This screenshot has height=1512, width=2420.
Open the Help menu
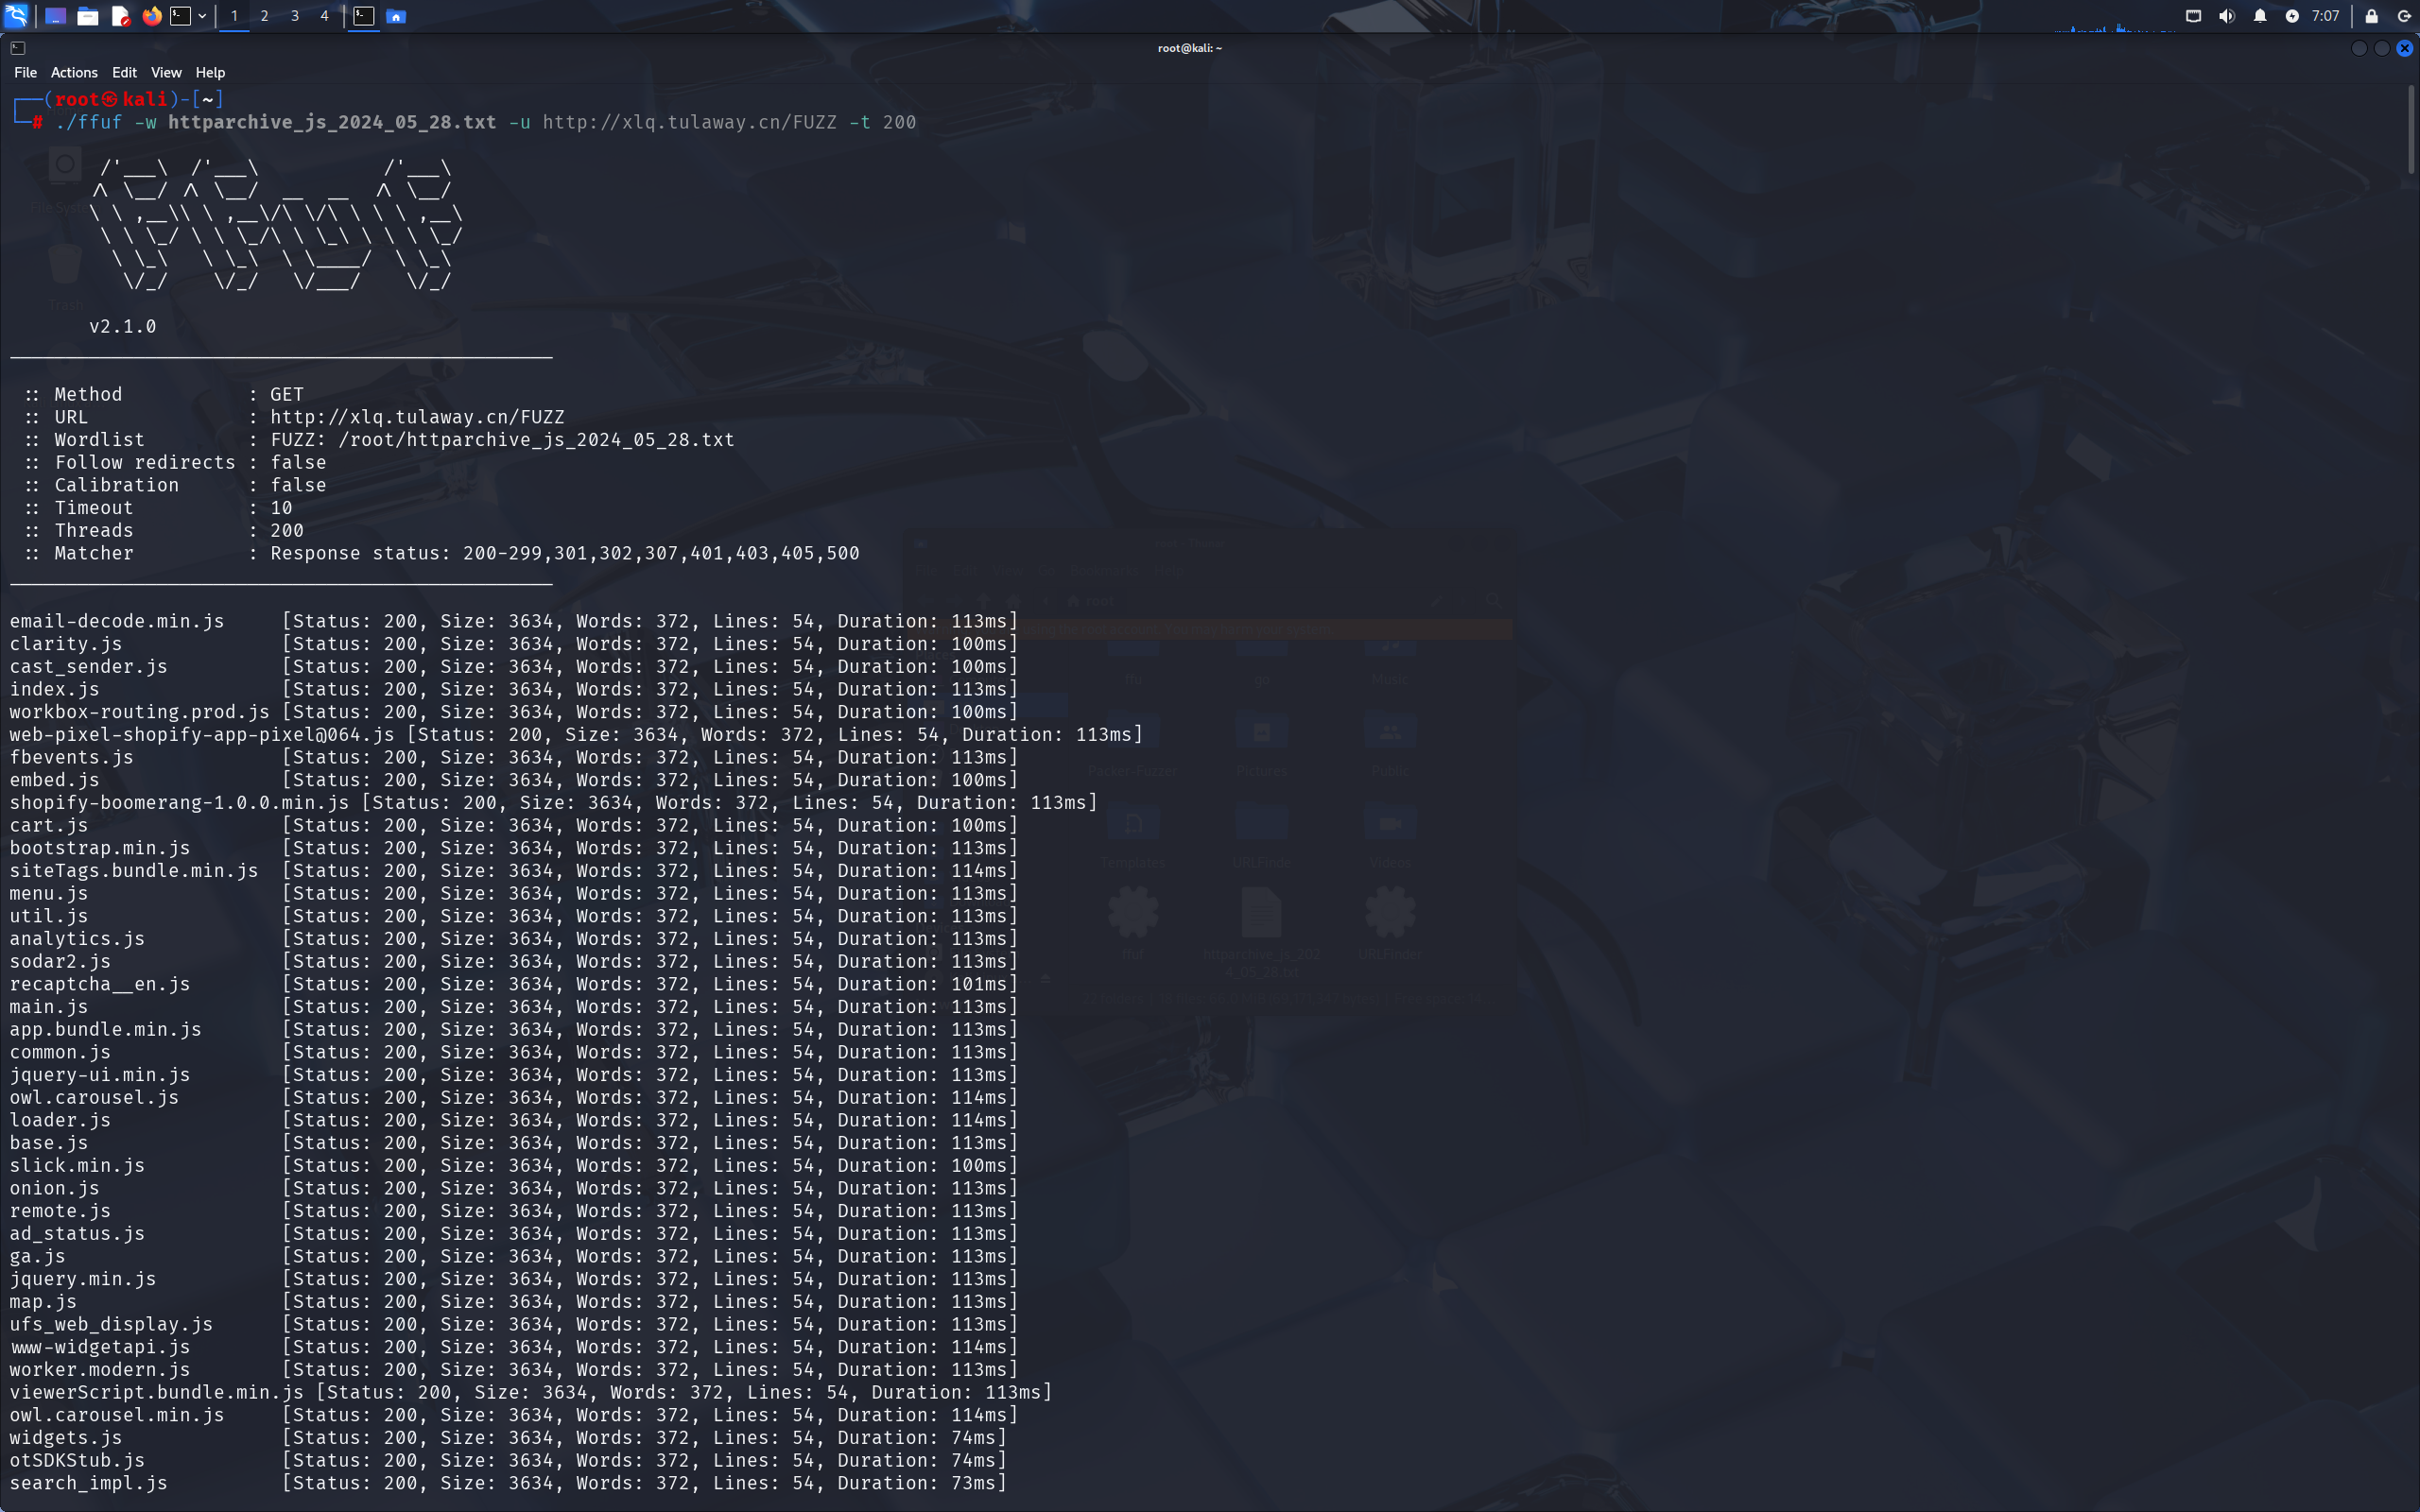[210, 73]
